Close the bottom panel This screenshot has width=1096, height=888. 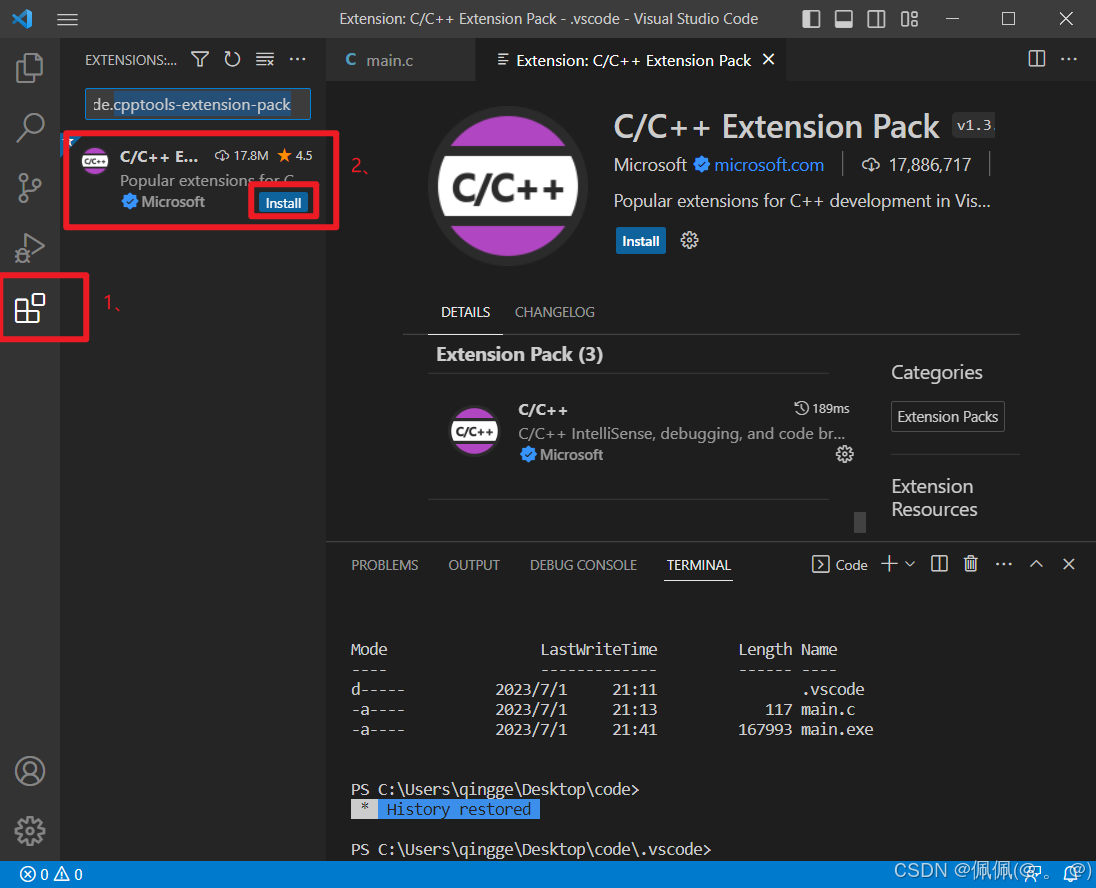click(x=1069, y=564)
